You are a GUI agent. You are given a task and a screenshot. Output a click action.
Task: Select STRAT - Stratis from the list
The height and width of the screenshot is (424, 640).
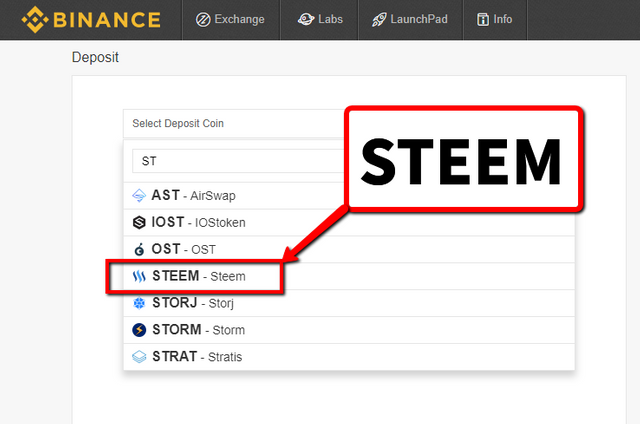(x=349, y=357)
